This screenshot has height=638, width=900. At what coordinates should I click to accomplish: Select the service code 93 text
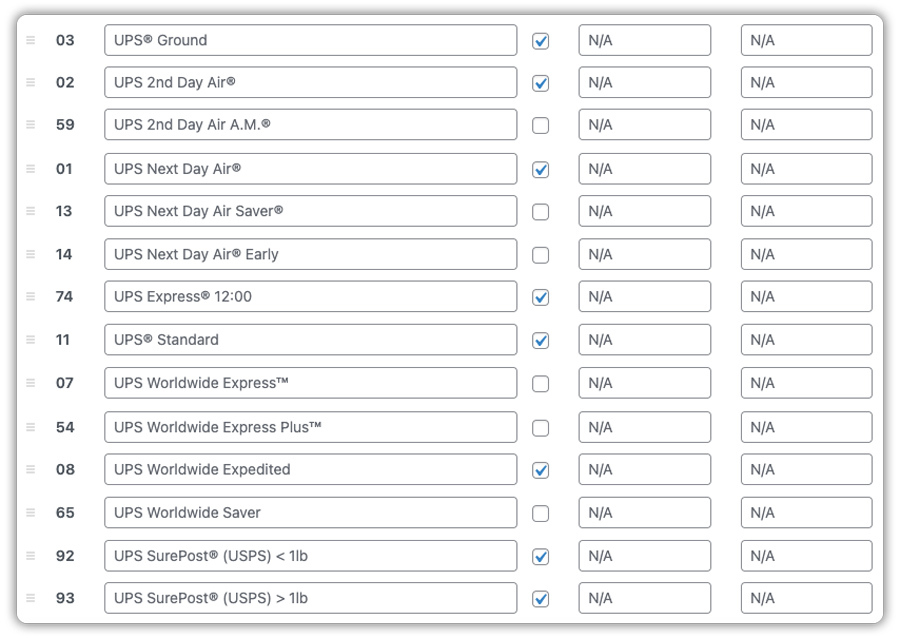click(65, 598)
